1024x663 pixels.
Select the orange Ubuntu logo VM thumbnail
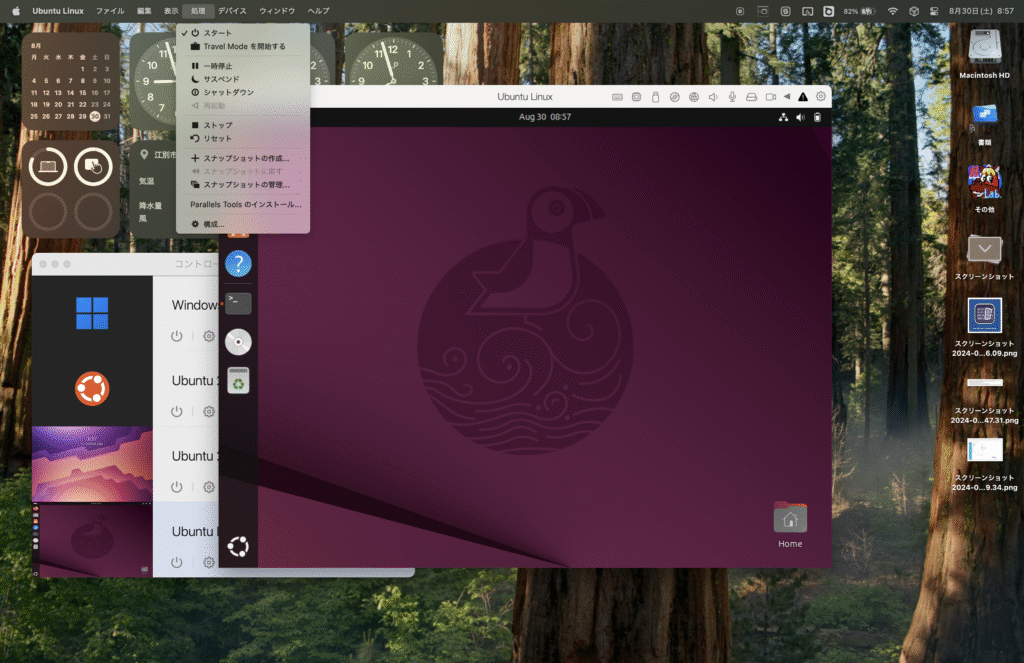click(92, 389)
